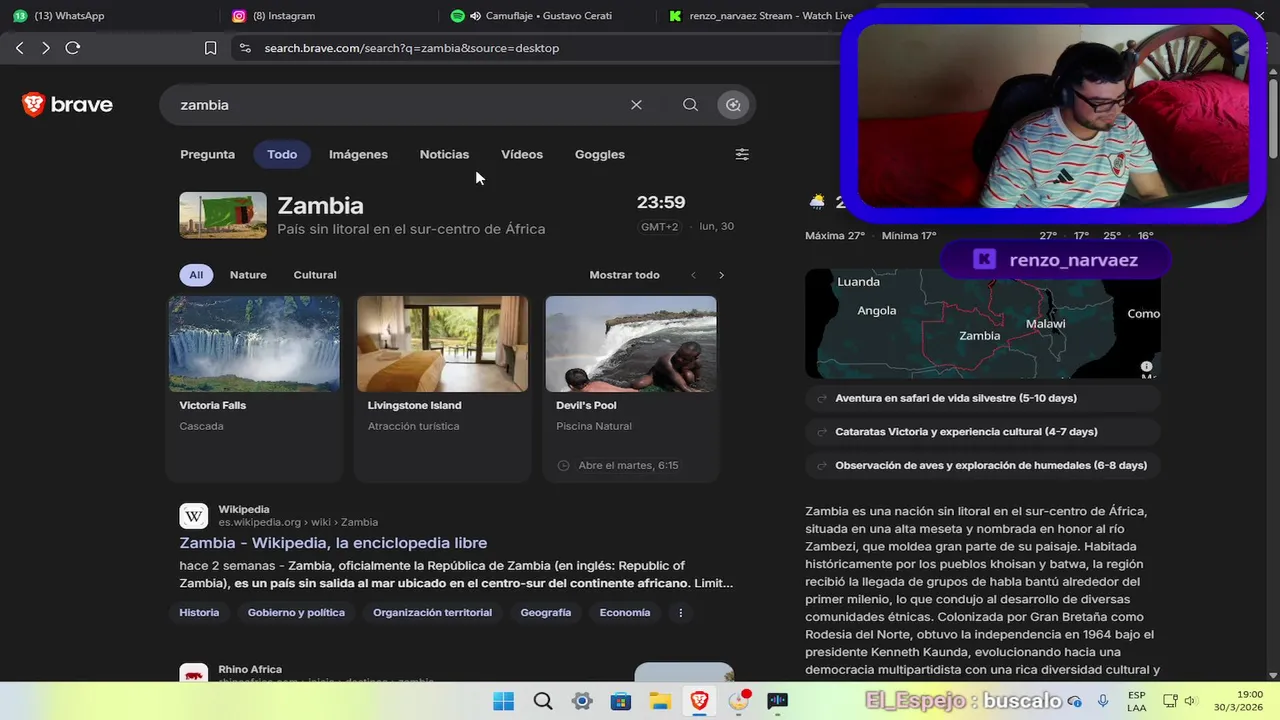Click the AI answer icon in search box
Image resolution: width=1280 pixels, height=720 pixels.
tap(733, 105)
